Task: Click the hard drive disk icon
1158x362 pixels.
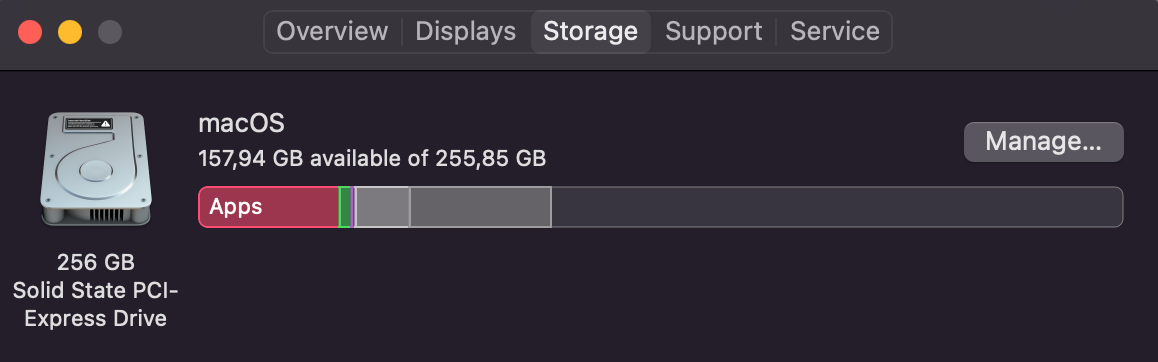Action: coord(96,168)
